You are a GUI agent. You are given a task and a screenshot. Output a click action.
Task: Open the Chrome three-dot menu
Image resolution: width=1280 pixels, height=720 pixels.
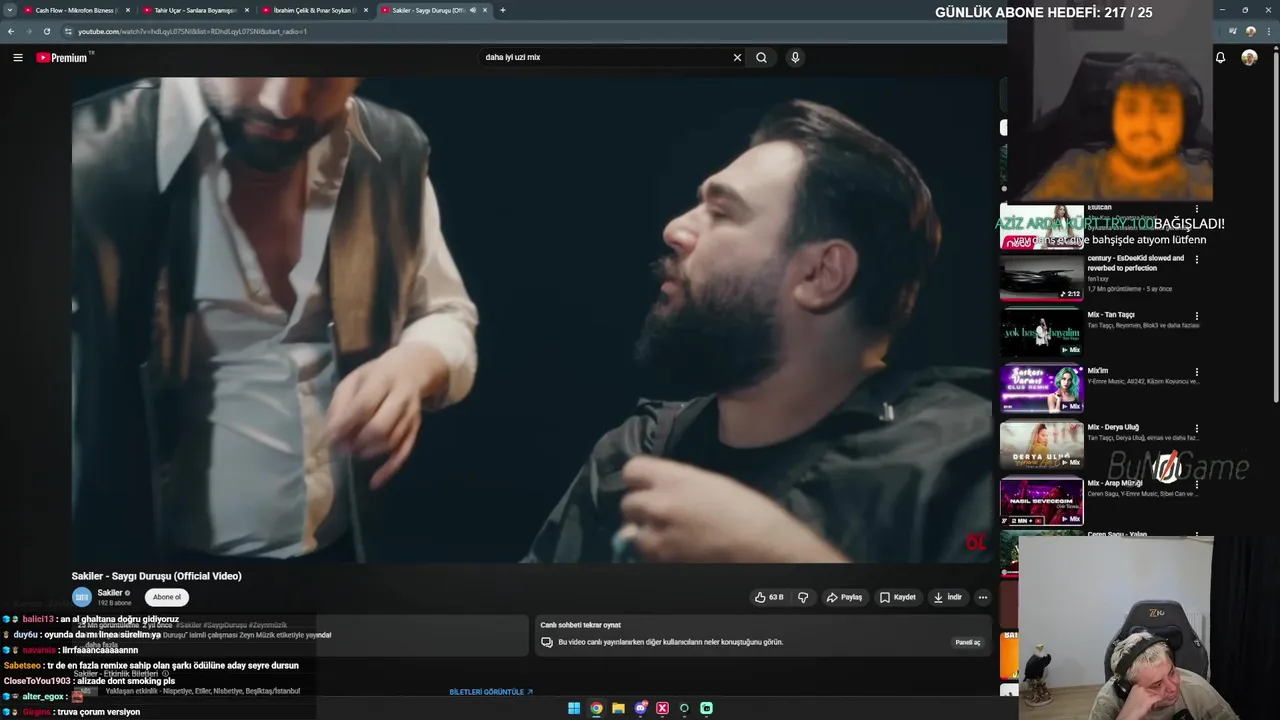[x=1268, y=31]
